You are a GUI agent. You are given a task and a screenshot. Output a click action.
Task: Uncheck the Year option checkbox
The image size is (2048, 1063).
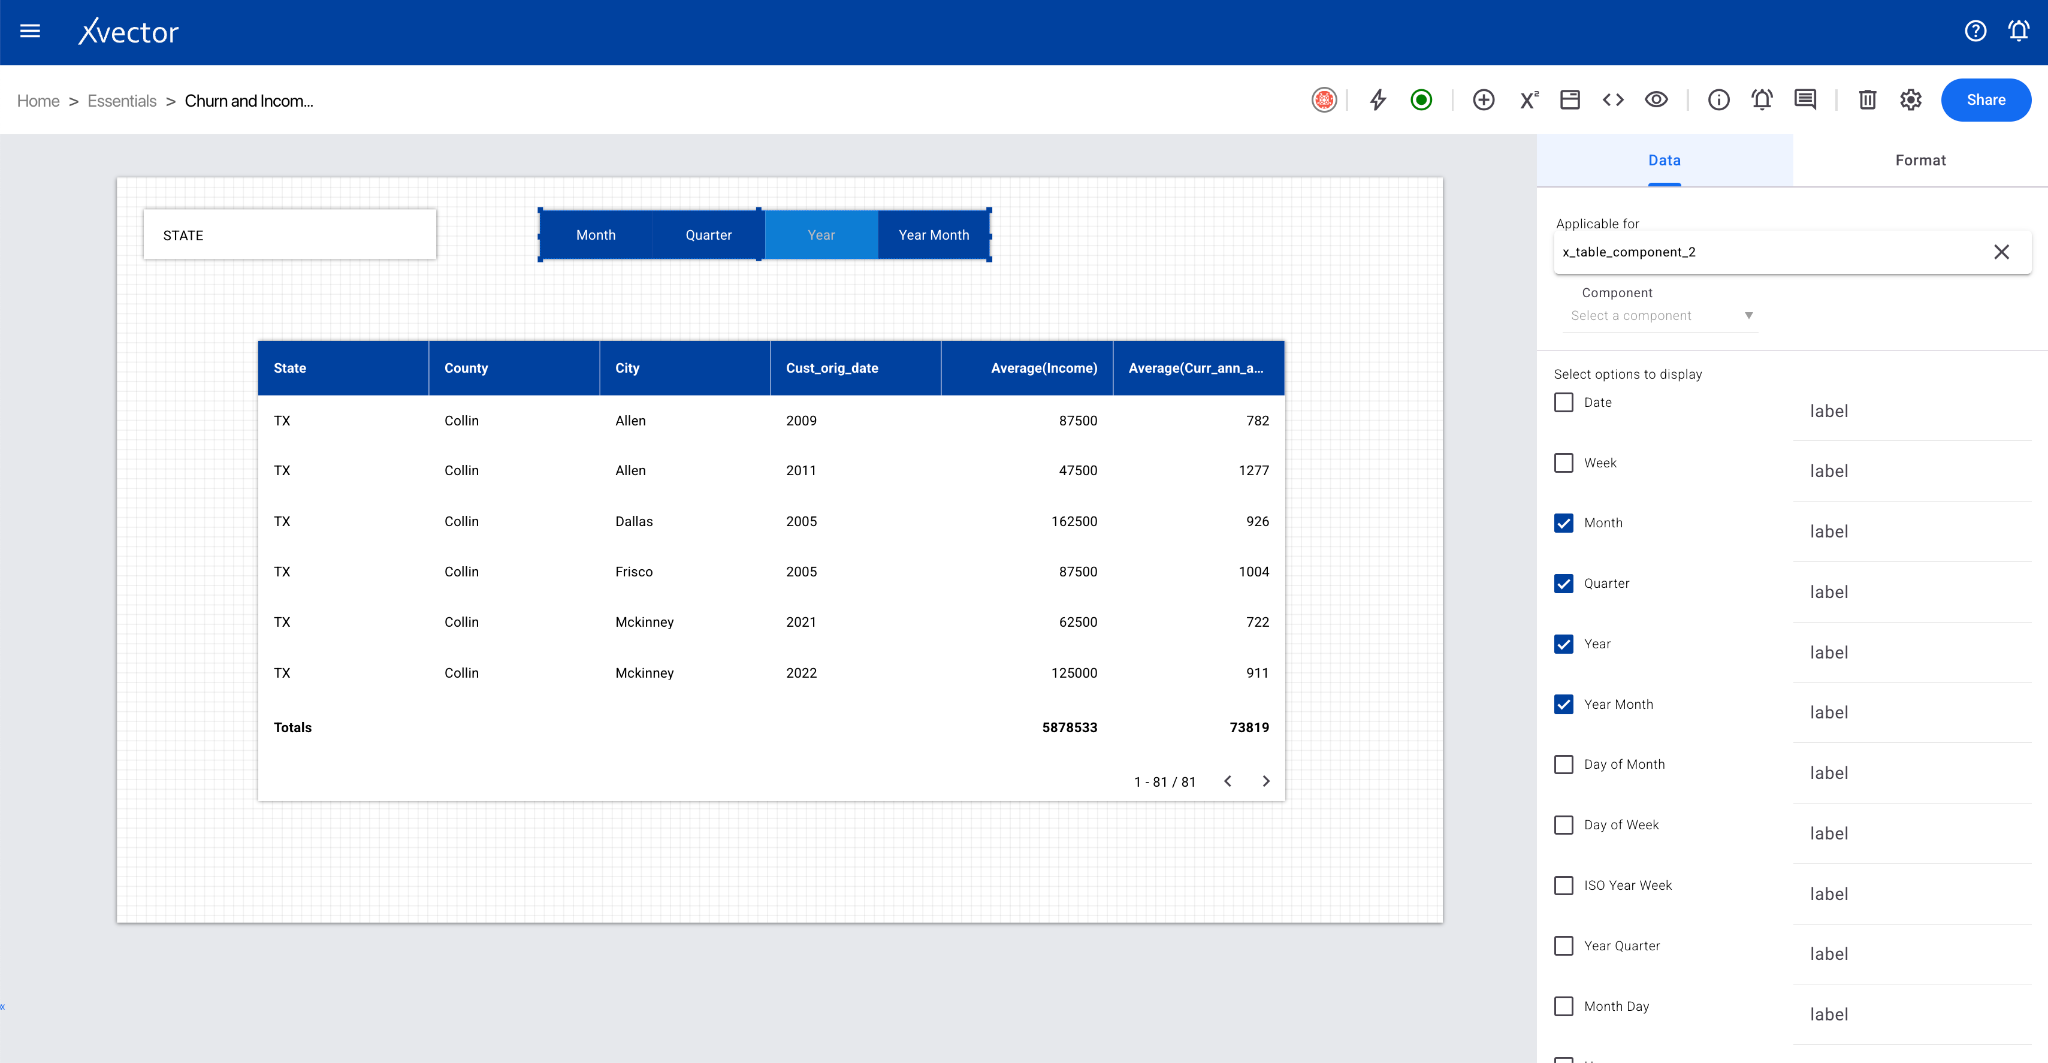click(1564, 644)
